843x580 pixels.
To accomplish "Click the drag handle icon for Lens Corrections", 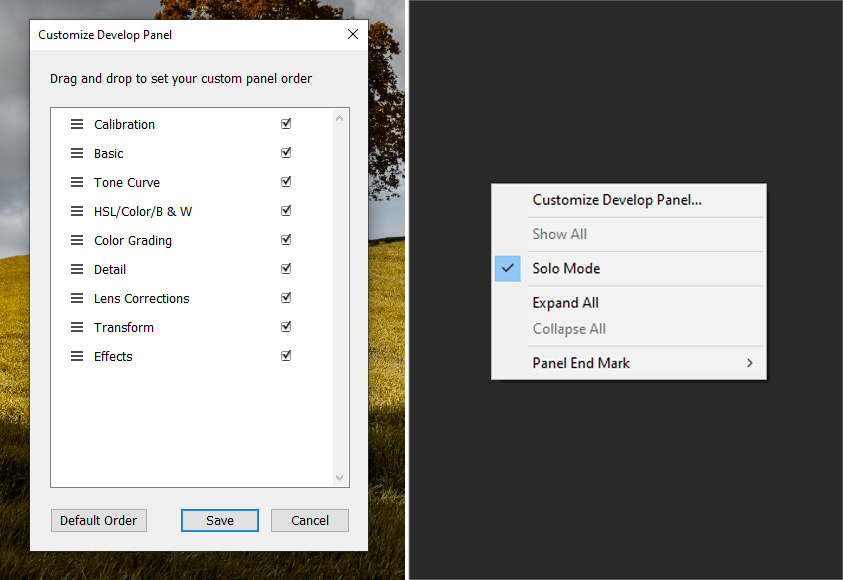I will click(77, 298).
